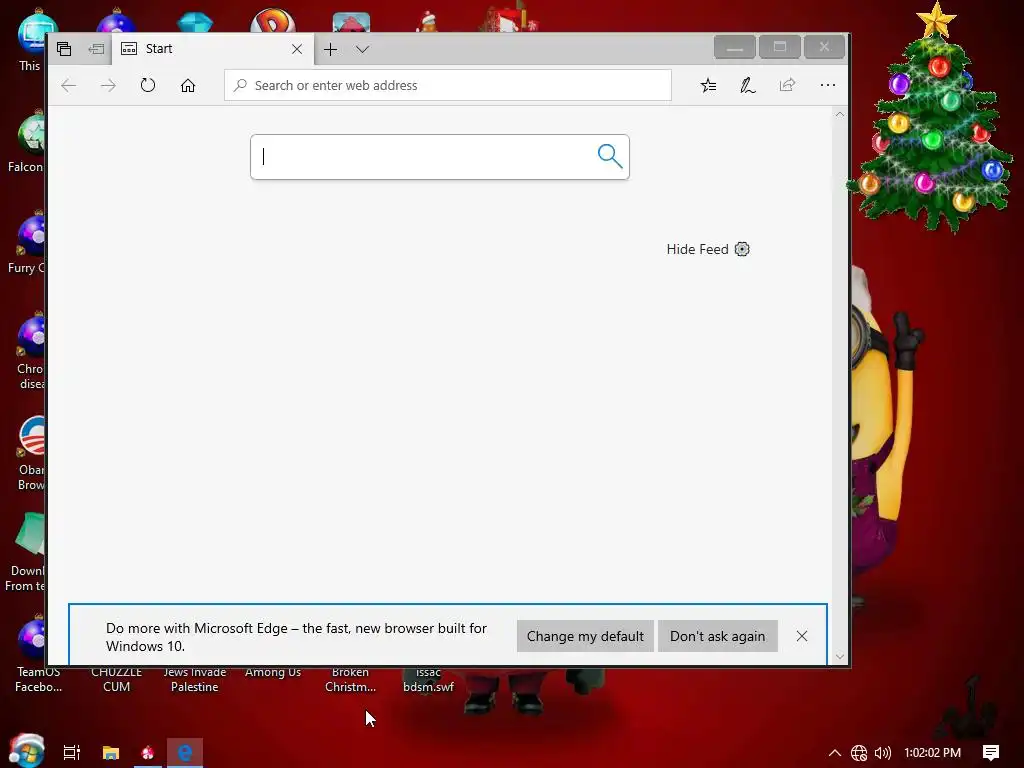Screen dimensions: 1024x768
Task: Refresh the current page
Action: 148,86
